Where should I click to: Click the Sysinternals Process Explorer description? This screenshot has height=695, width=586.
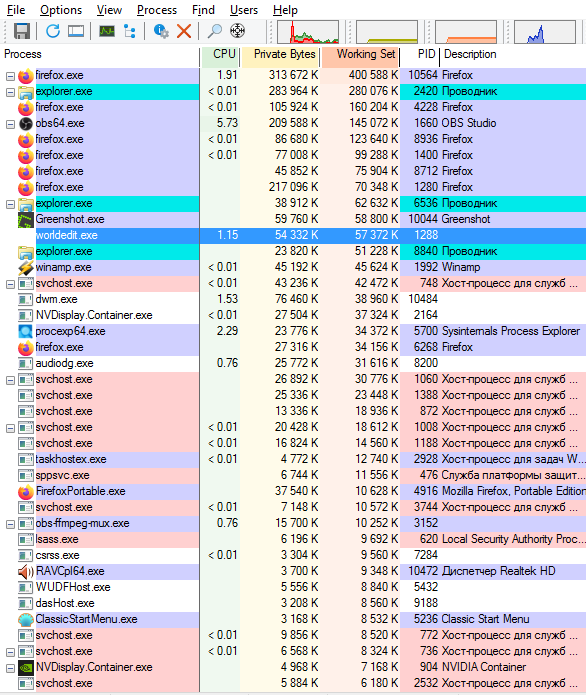[511, 331]
